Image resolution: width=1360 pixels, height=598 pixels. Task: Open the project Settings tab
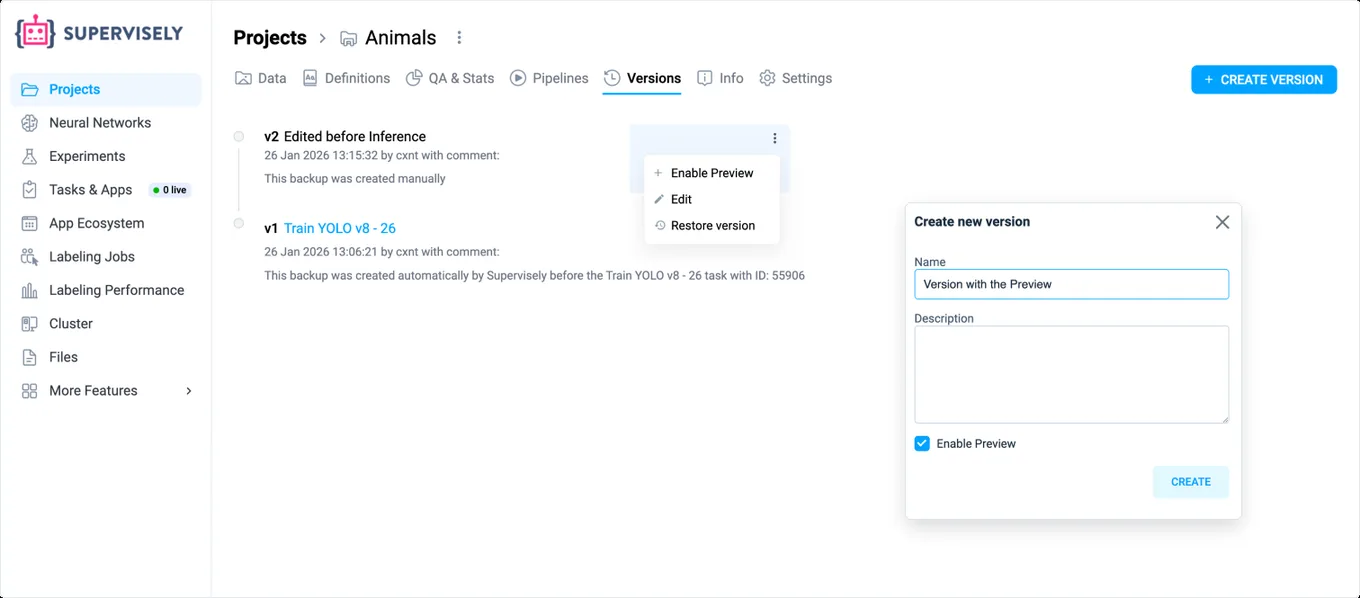[795, 78]
